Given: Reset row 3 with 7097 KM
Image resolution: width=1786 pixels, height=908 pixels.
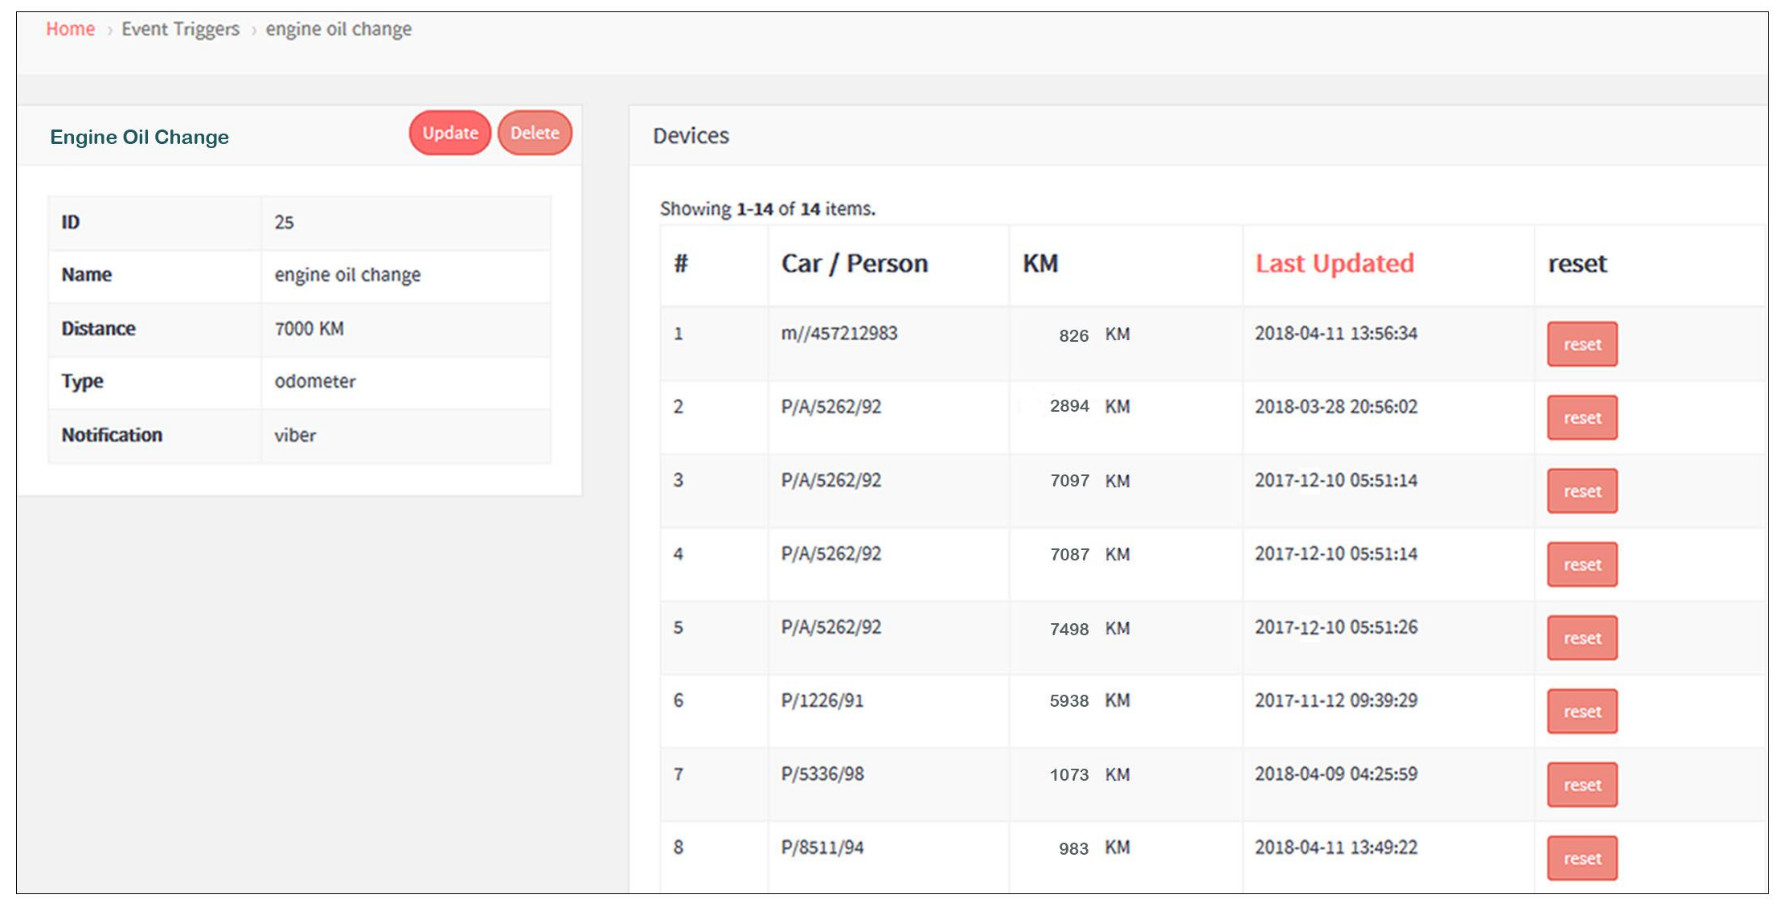Looking at the screenshot, I should [1581, 491].
